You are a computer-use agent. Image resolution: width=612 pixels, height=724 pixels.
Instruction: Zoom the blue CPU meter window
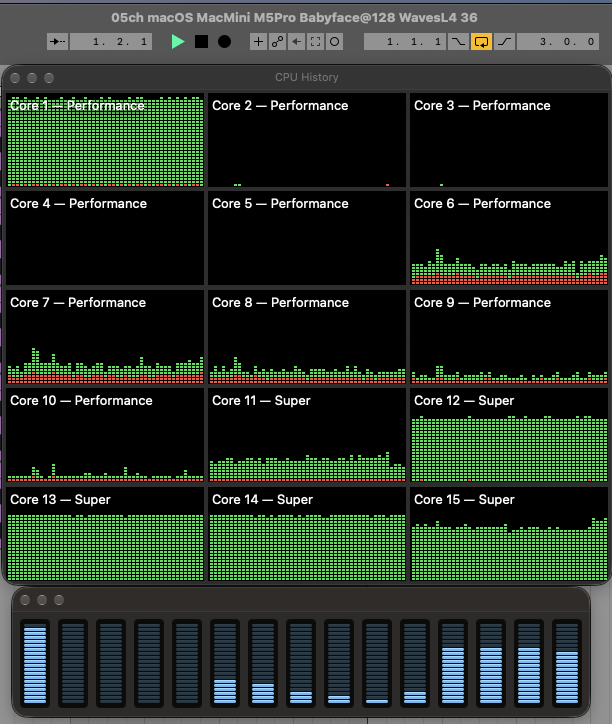[x=59, y=600]
